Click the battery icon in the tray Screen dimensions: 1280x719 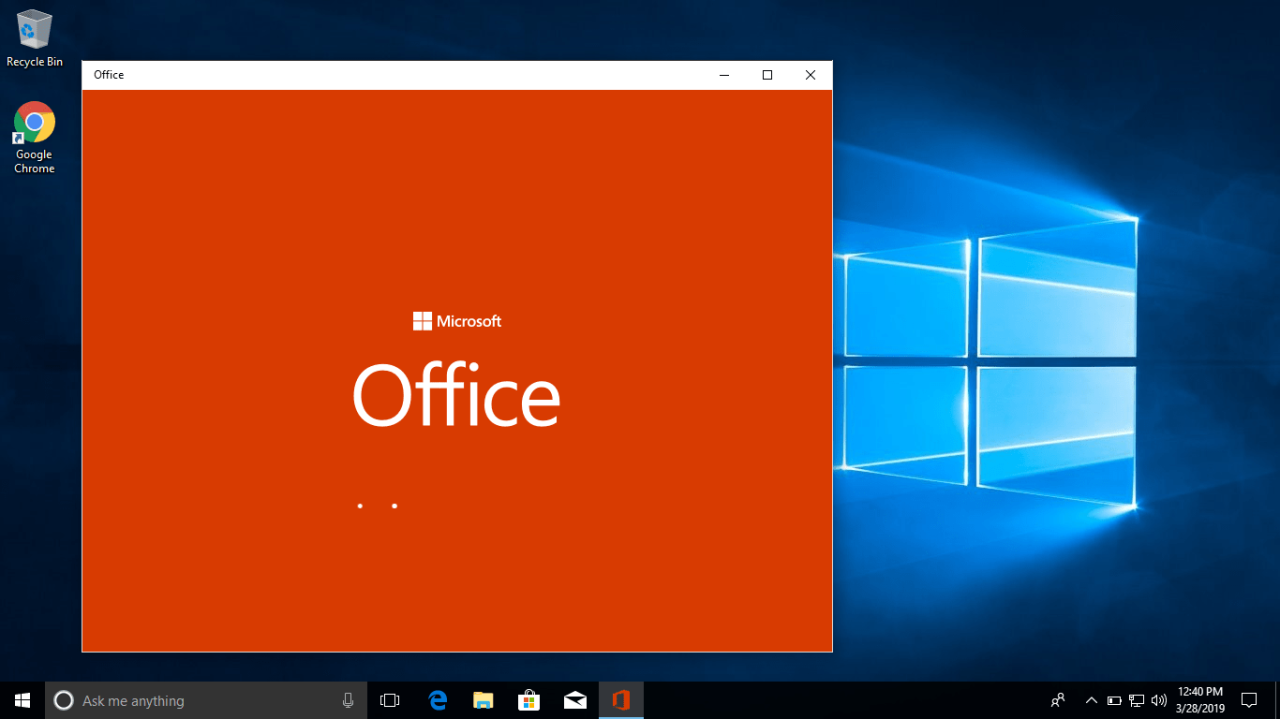tap(1113, 700)
